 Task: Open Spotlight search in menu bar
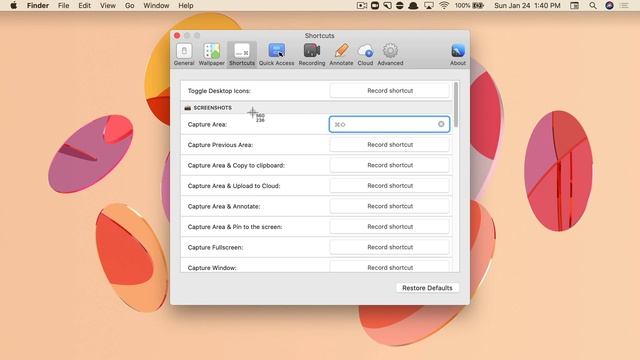pyautogui.click(x=593, y=6)
